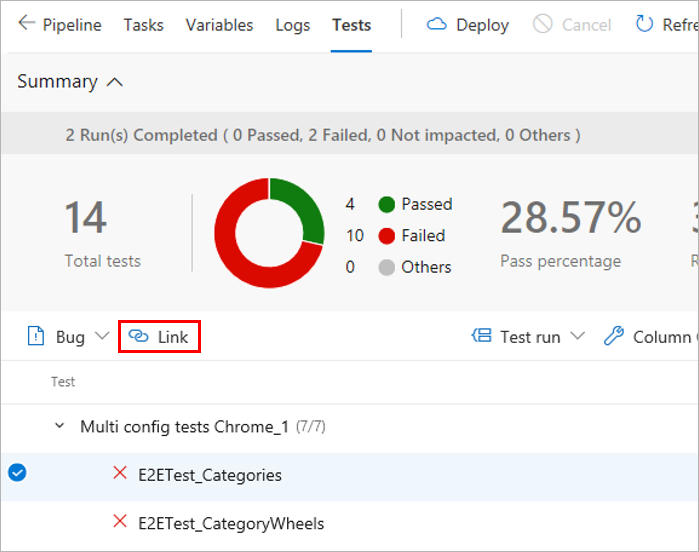Click the Link chain icon
699x552 pixels.
tap(138, 336)
